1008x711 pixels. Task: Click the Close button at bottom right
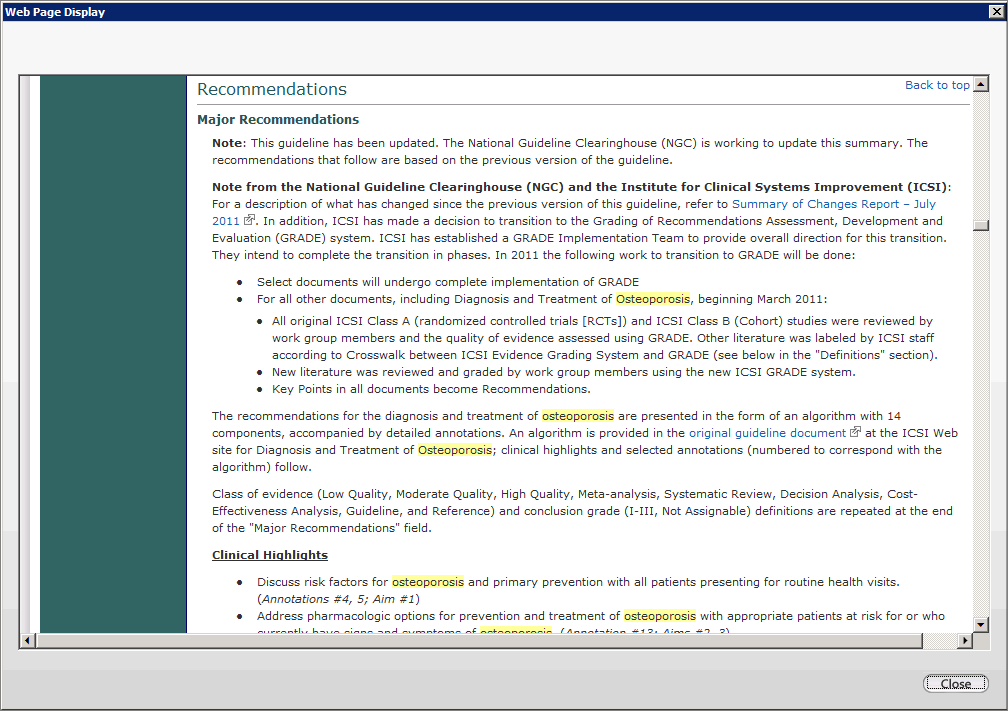click(955, 683)
